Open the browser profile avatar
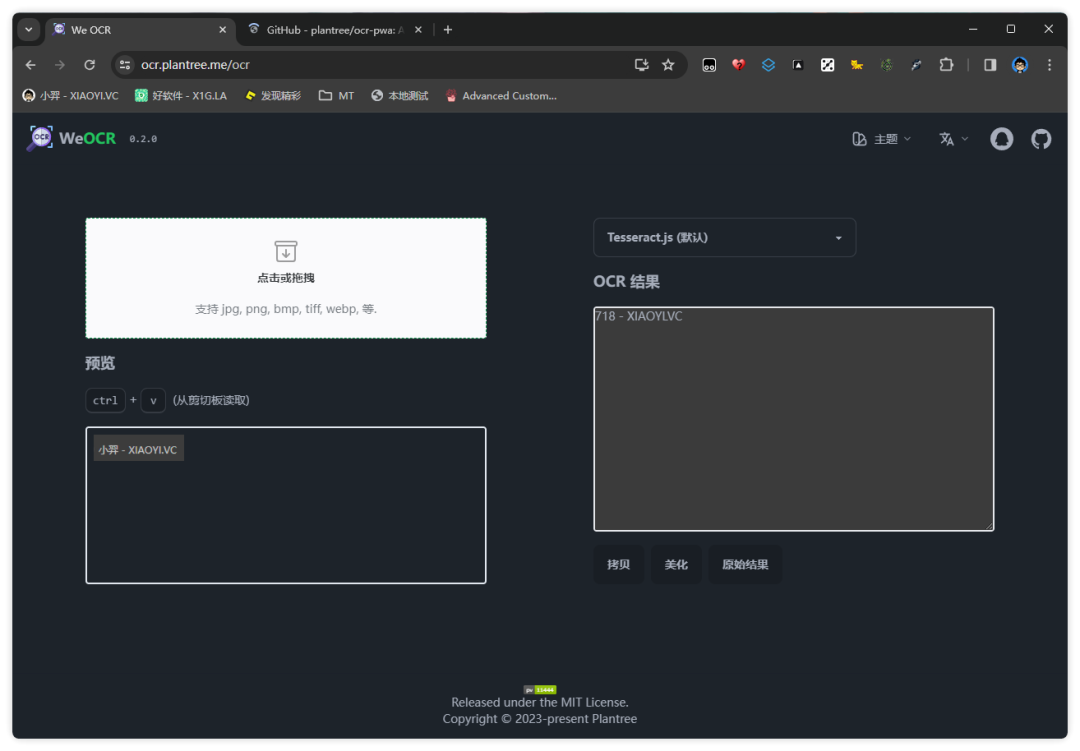1080x751 pixels. [x=1020, y=65]
